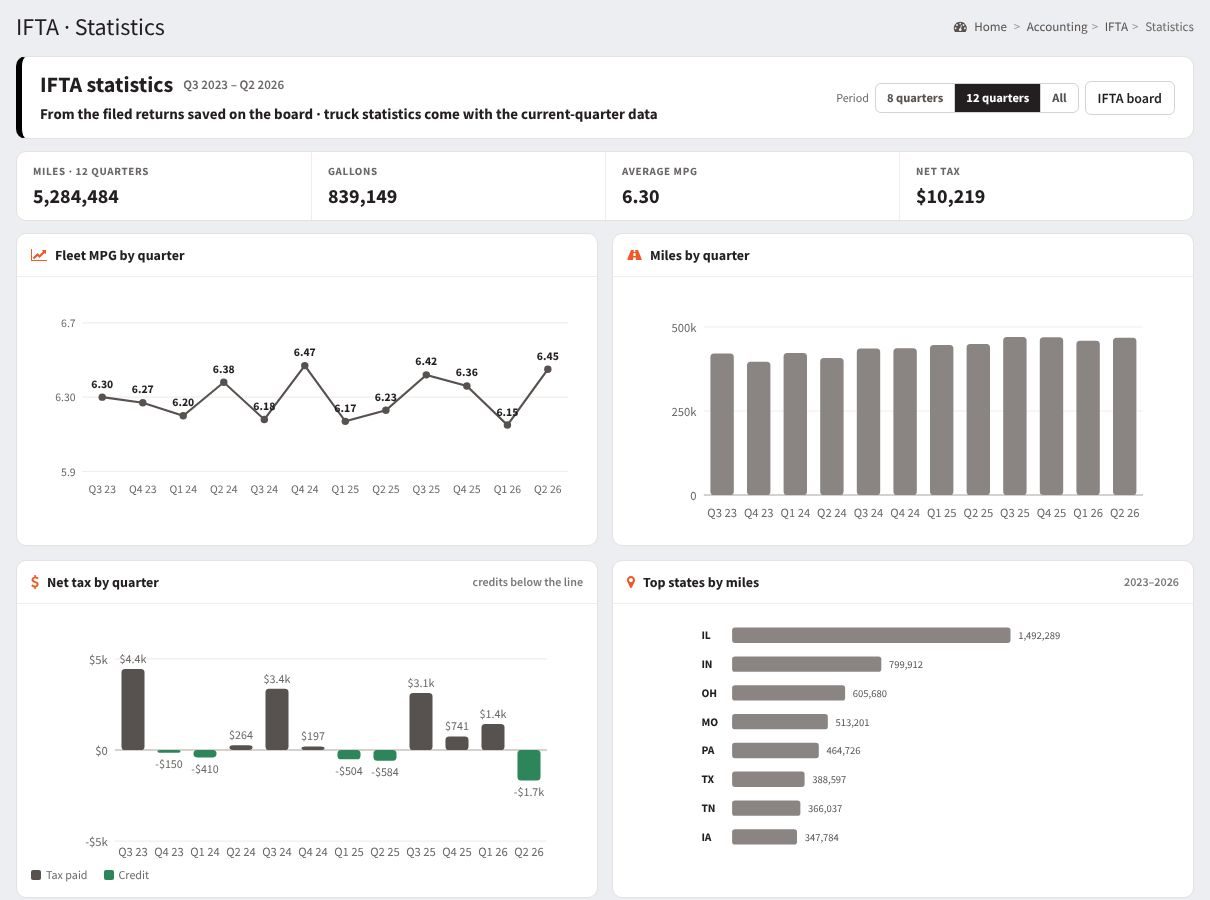Click the 1,492,289 miles figure
1210x900 pixels.
[1039, 636]
